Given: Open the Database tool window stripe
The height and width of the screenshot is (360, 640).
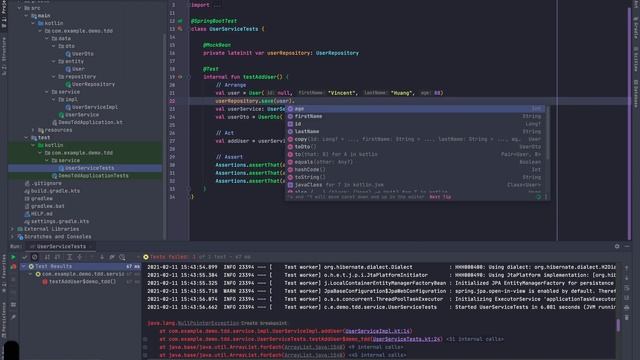Looking at the screenshot, I should [x=636, y=93].
